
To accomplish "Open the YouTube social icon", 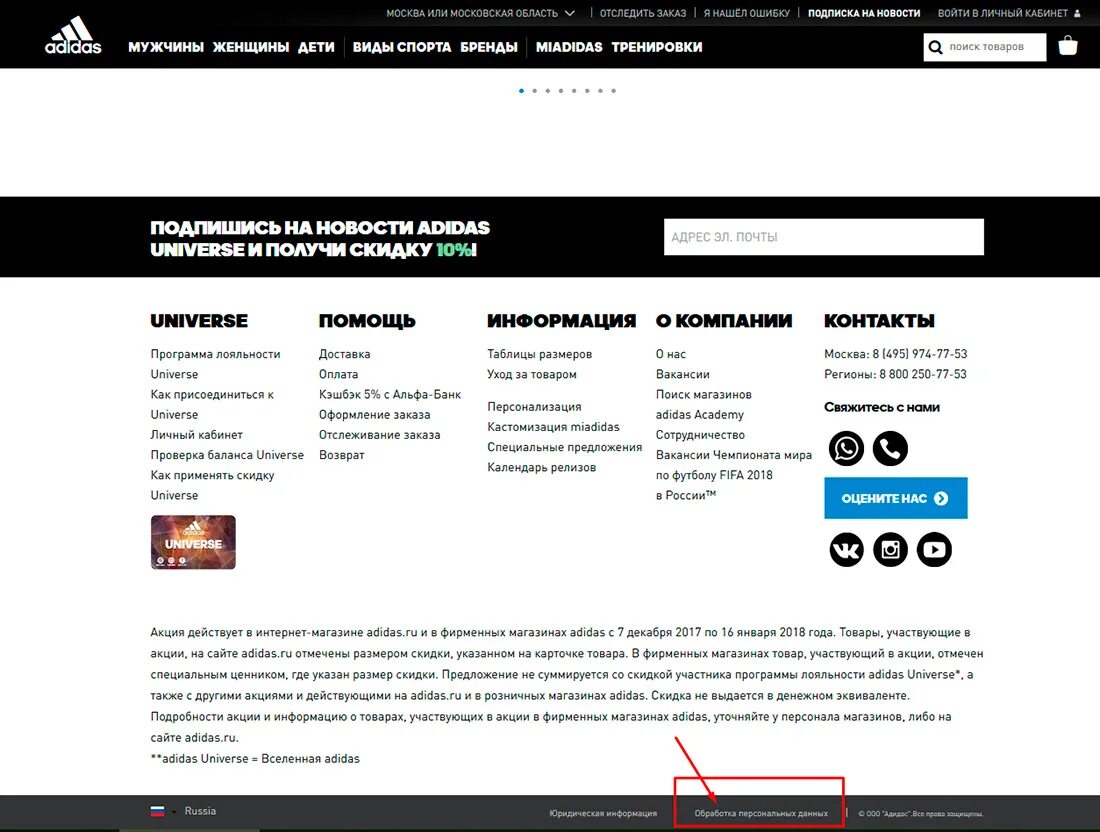I will (x=934, y=549).
